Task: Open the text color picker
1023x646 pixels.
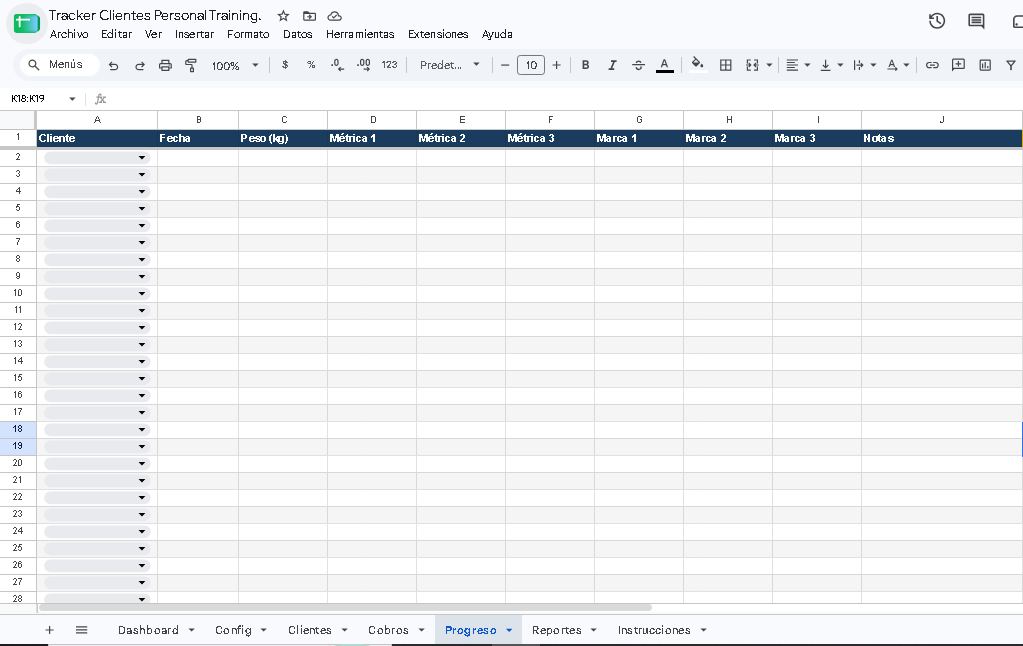Action: 664,65
